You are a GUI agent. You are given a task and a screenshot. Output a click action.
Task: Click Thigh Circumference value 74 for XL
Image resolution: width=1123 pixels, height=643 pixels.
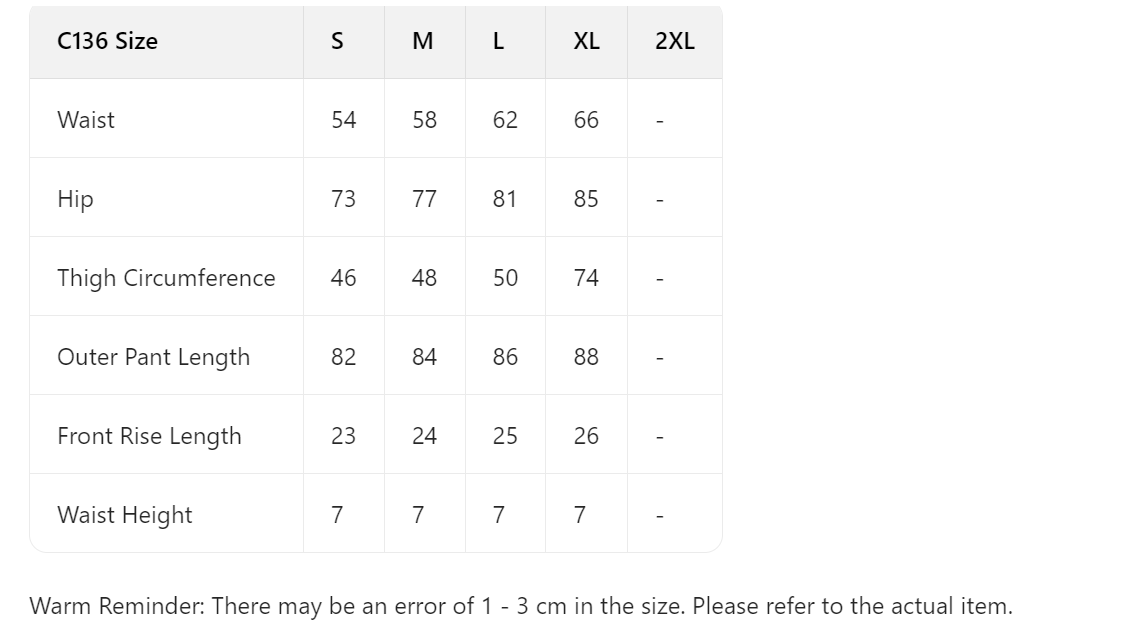pos(586,278)
